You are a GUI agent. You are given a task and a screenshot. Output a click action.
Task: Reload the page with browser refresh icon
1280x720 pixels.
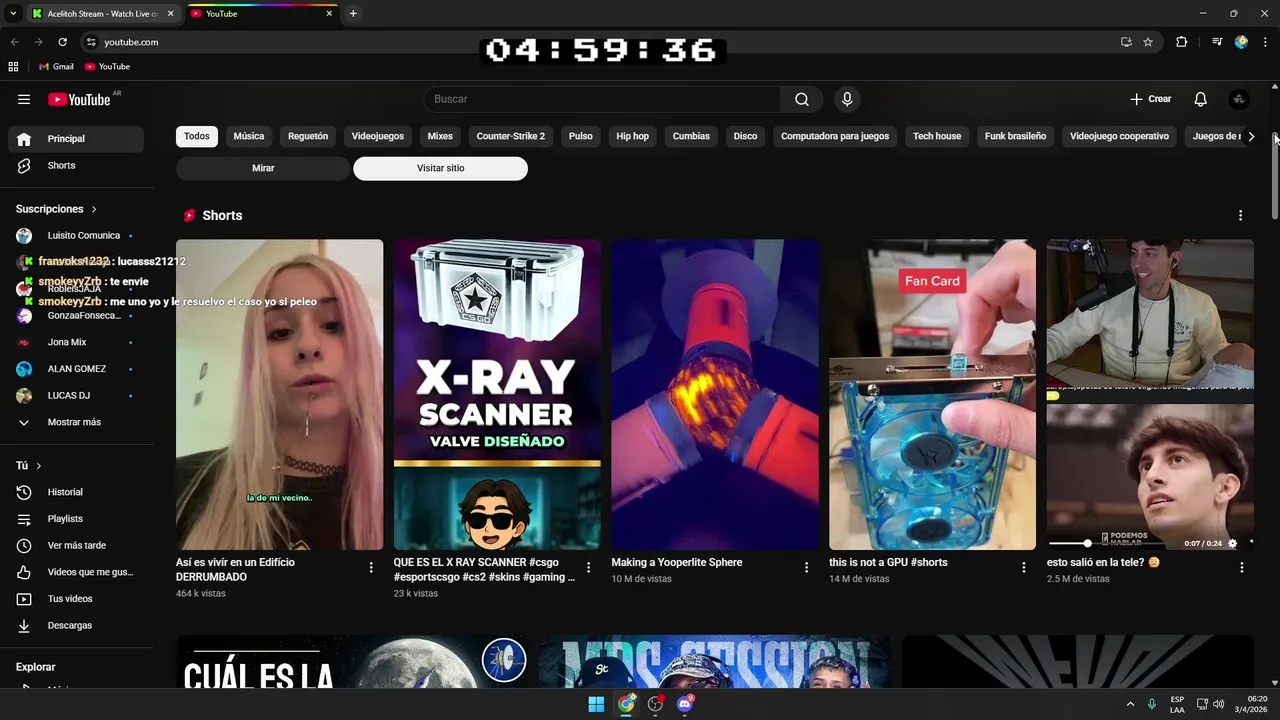click(62, 42)
